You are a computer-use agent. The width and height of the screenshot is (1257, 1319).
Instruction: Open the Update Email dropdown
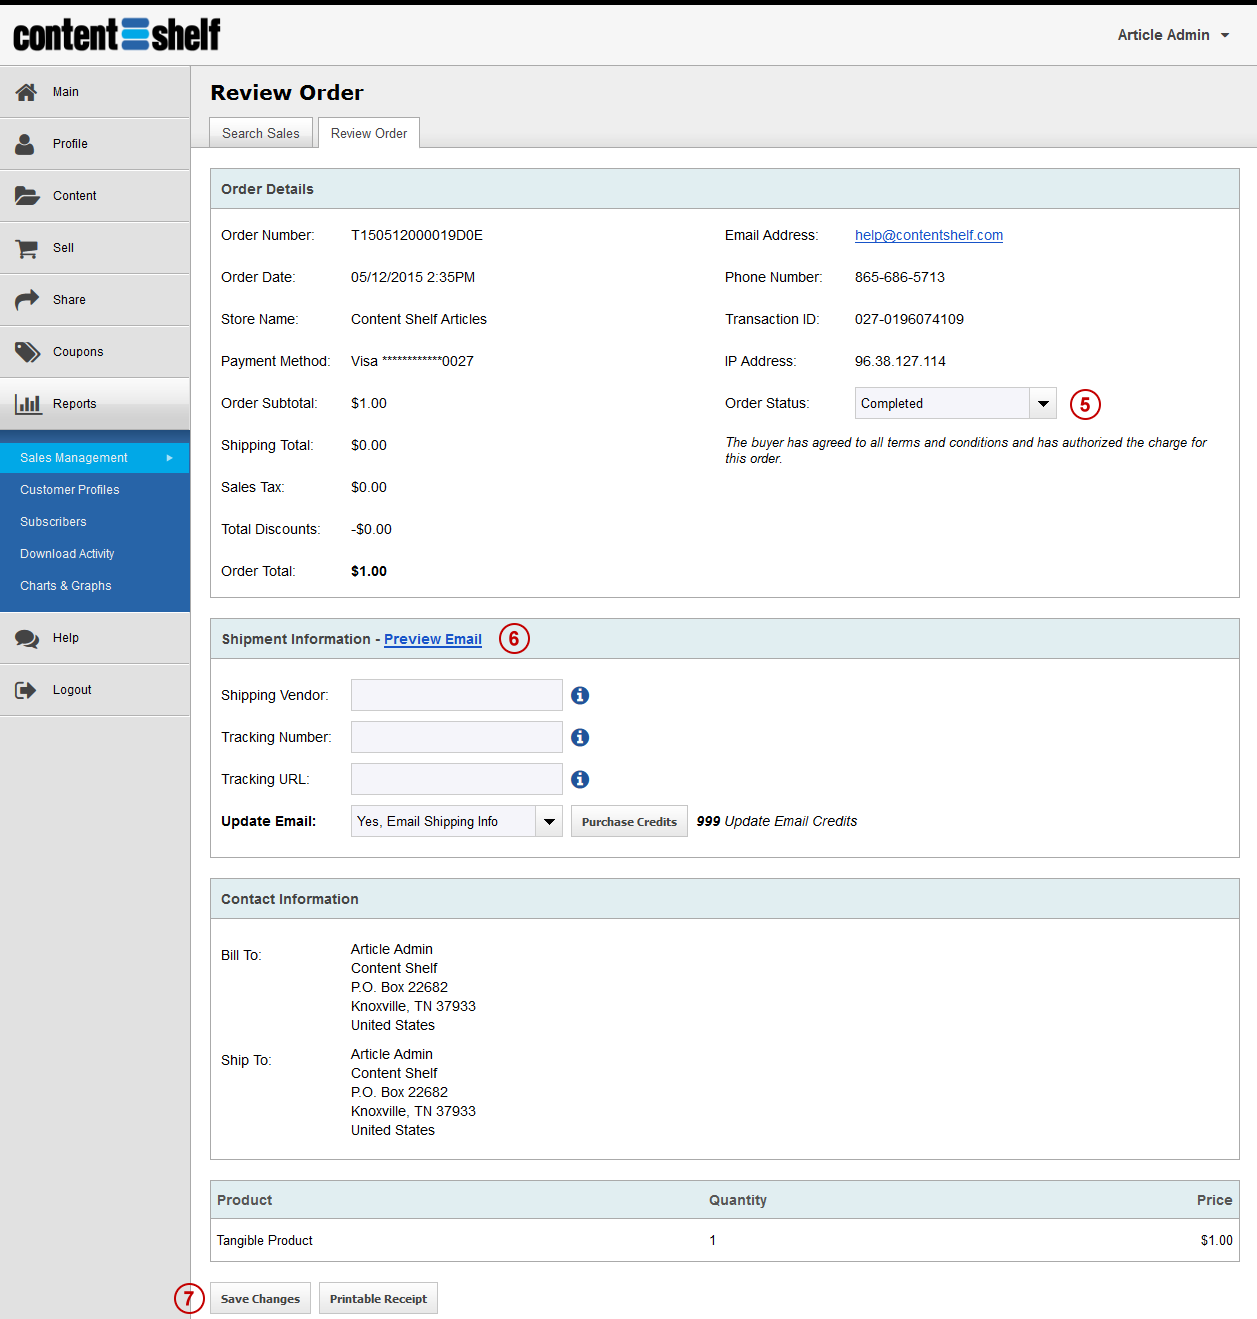pyautogui.click(x=456, y=821)
